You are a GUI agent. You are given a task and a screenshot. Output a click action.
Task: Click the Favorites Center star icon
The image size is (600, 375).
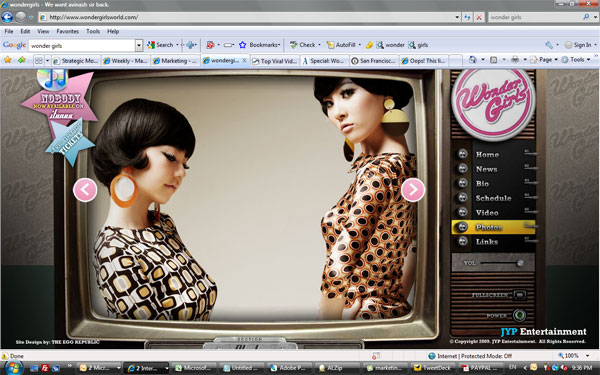coord(7,60)
